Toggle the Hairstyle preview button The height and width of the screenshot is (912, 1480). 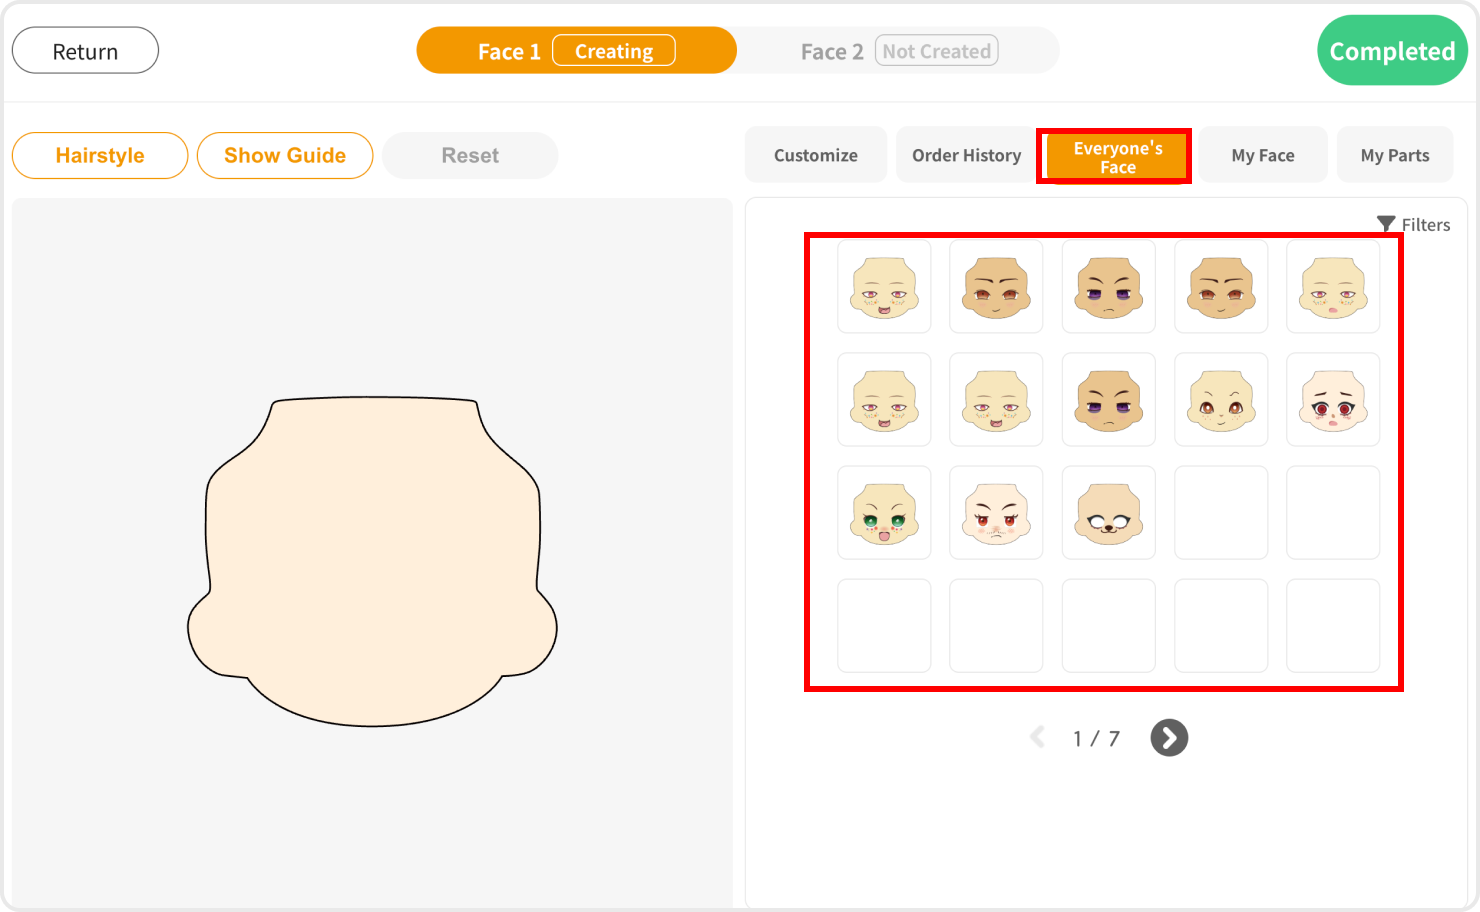coord(100,156)
